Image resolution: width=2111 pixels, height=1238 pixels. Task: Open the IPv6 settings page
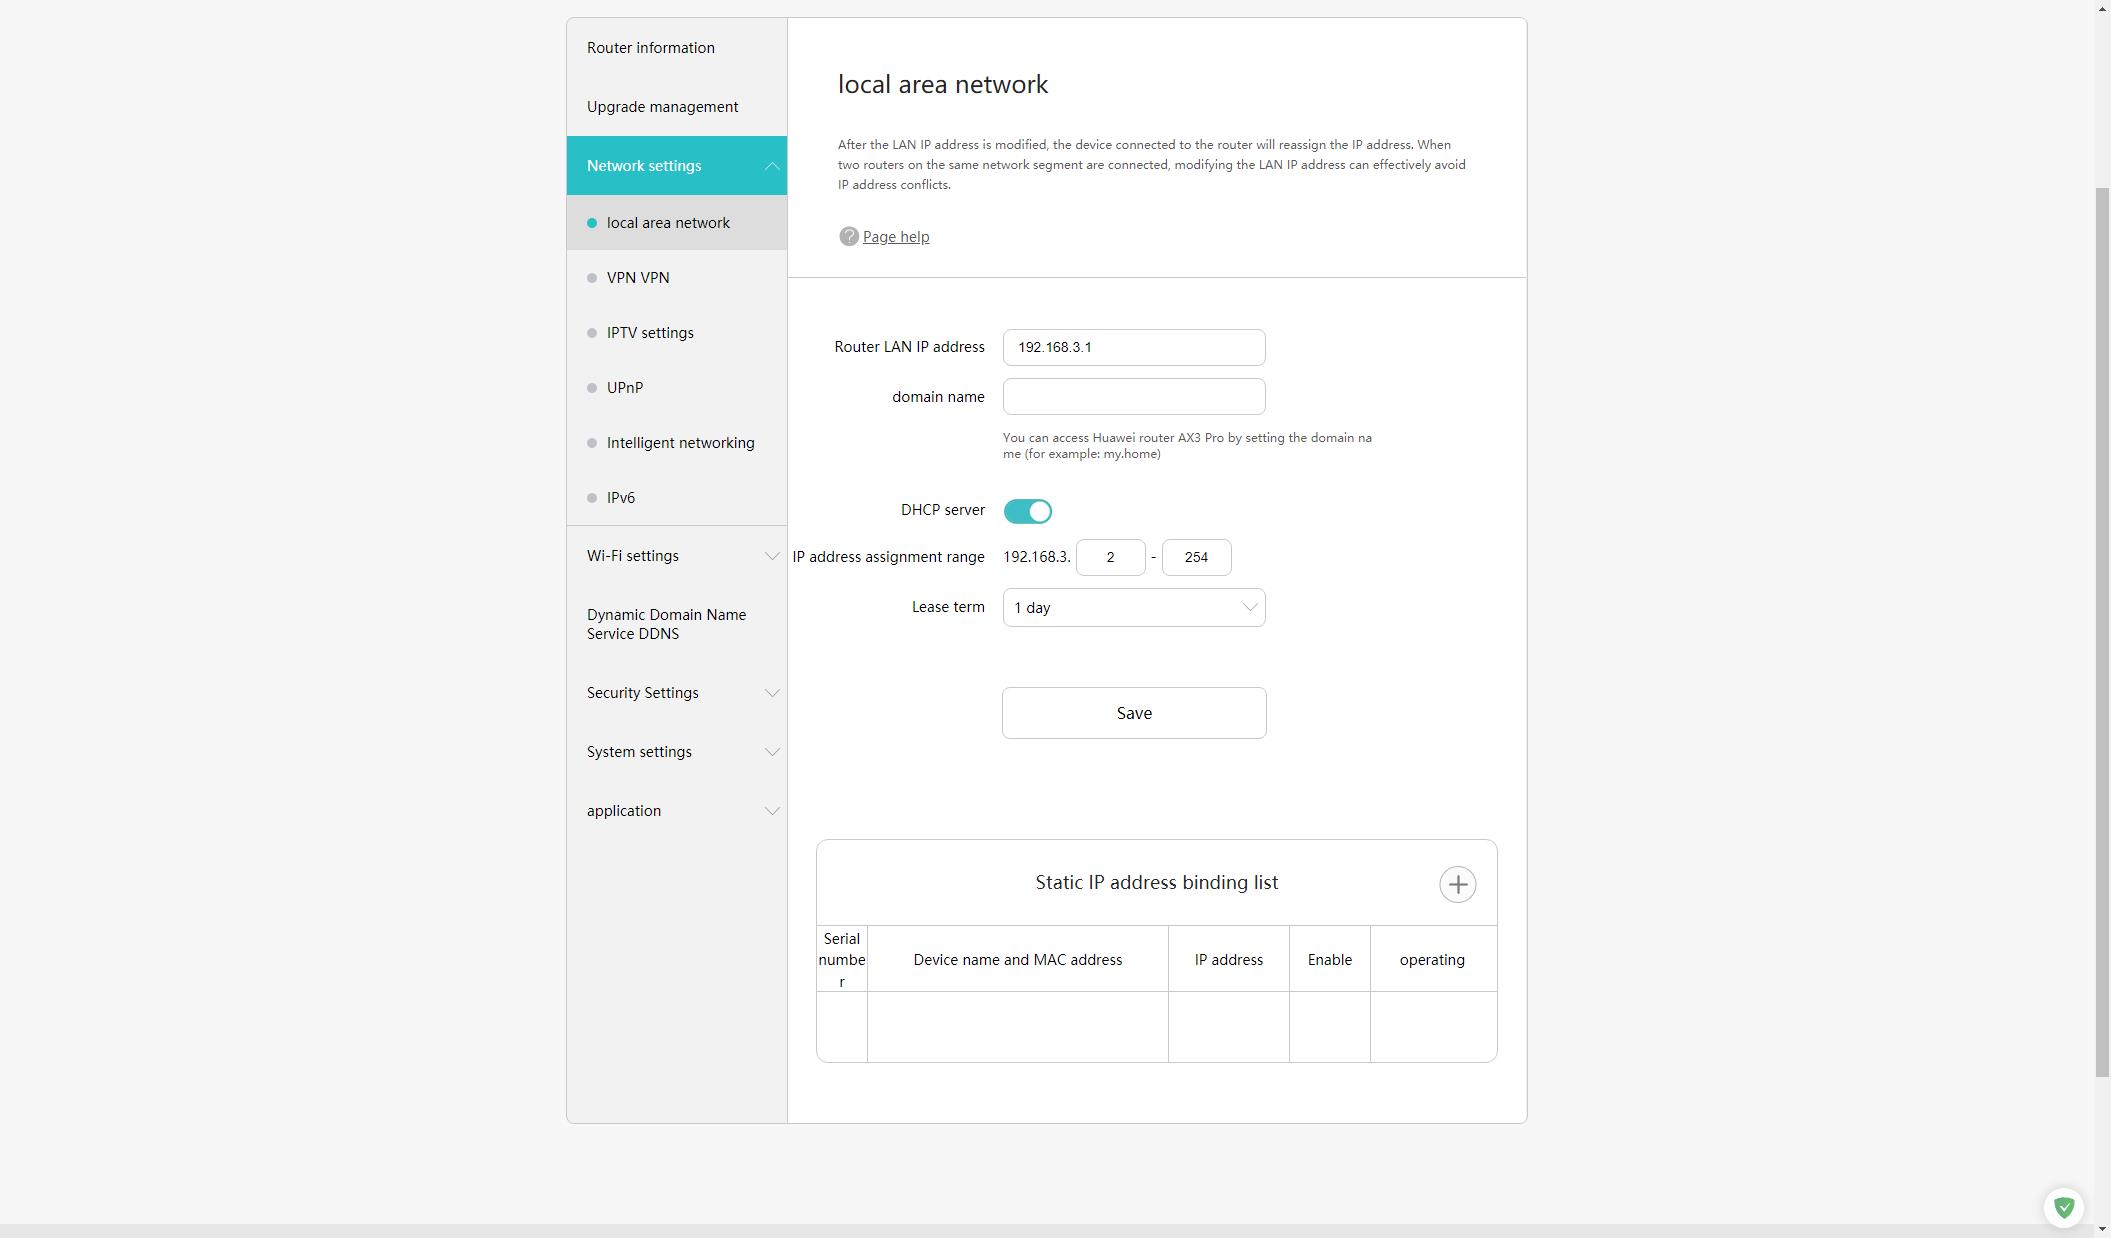point(620,498)
